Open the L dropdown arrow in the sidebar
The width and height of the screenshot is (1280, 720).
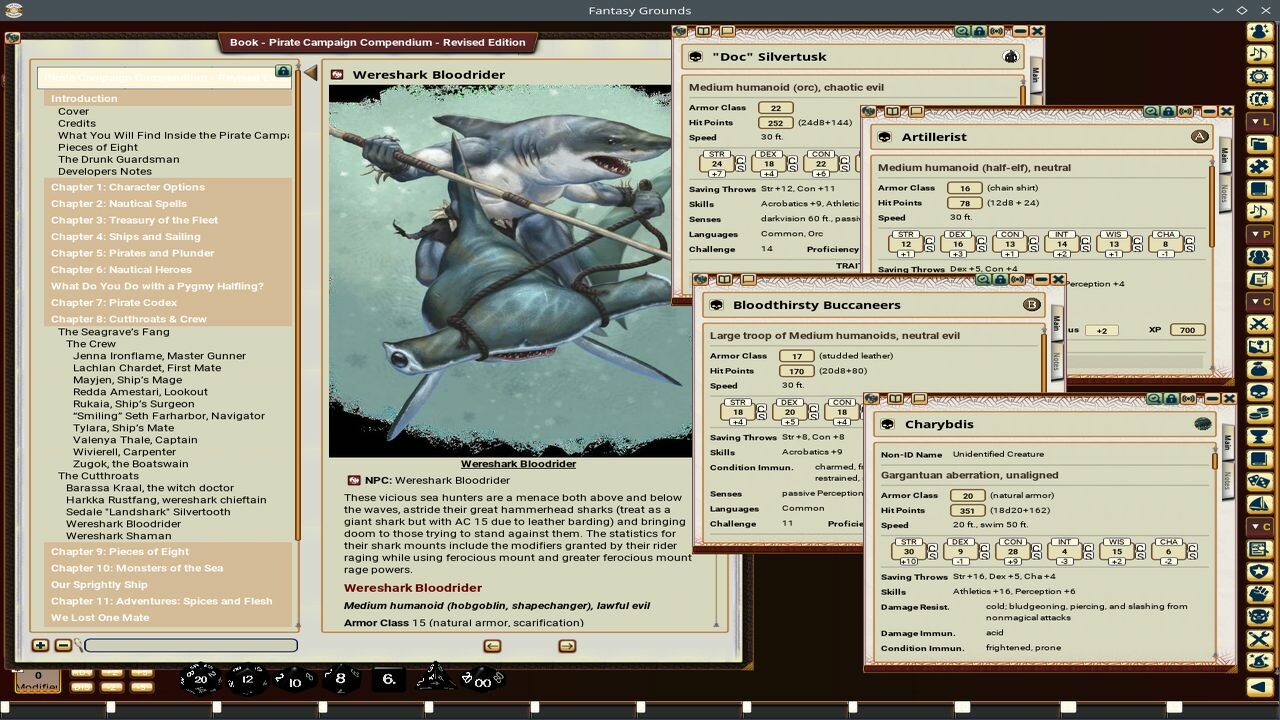[1253, 120]
